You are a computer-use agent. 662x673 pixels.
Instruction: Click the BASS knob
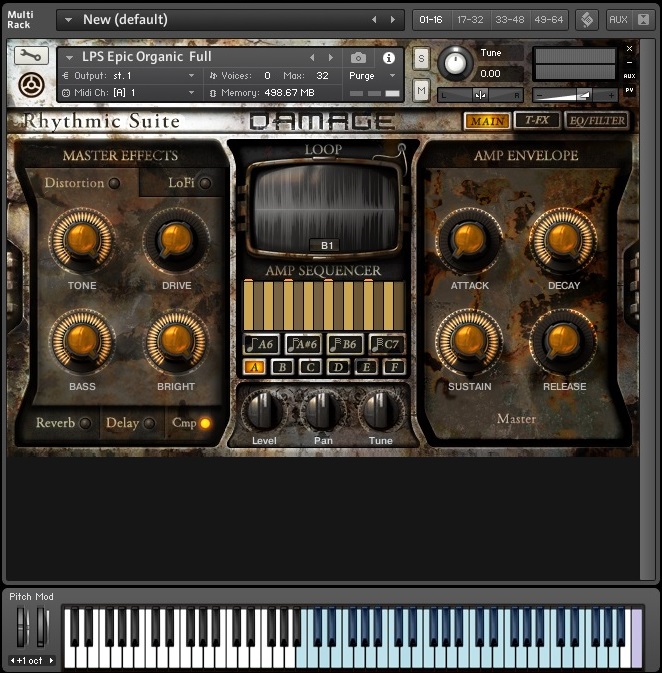[x=82, y=342]
